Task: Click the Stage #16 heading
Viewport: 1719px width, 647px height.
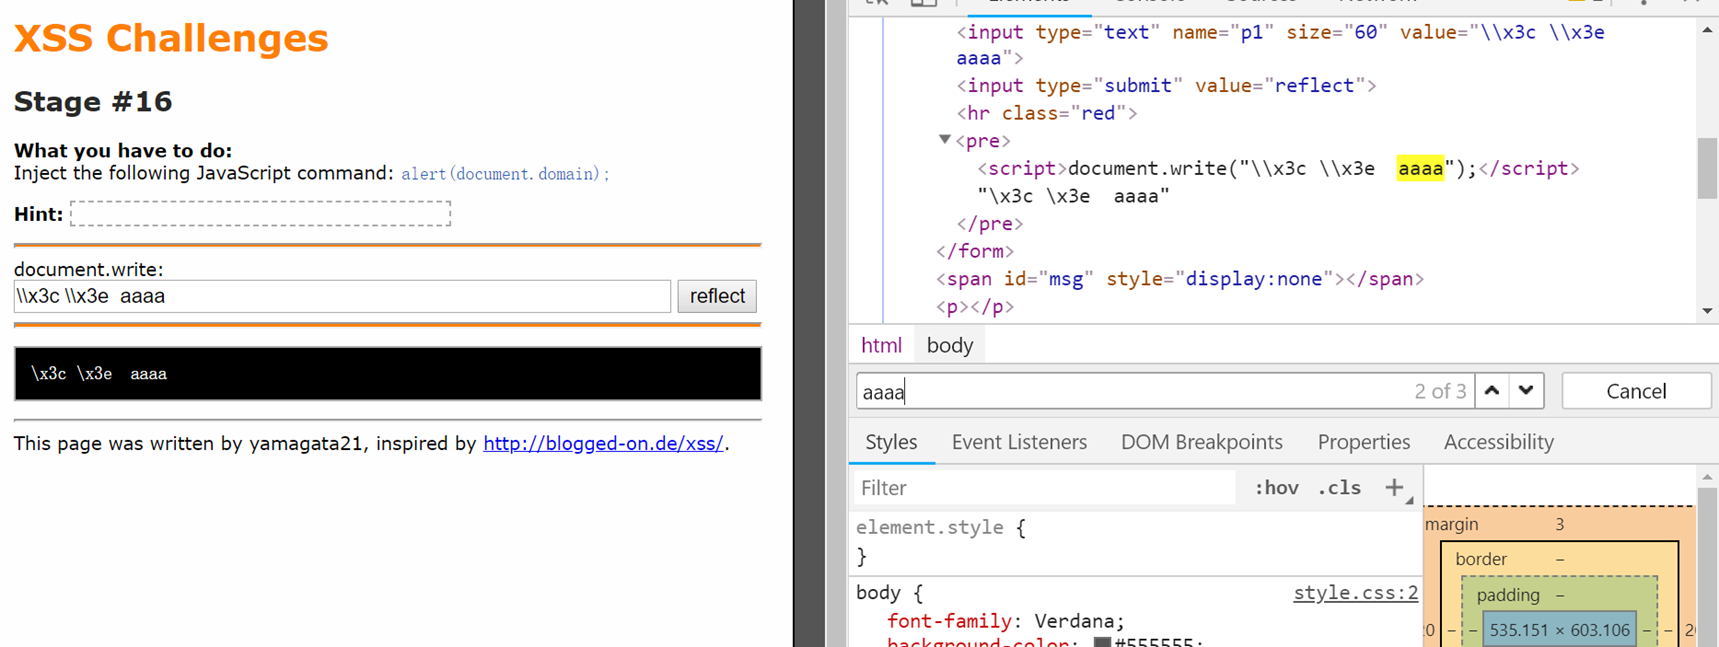Action: (93, 101)
